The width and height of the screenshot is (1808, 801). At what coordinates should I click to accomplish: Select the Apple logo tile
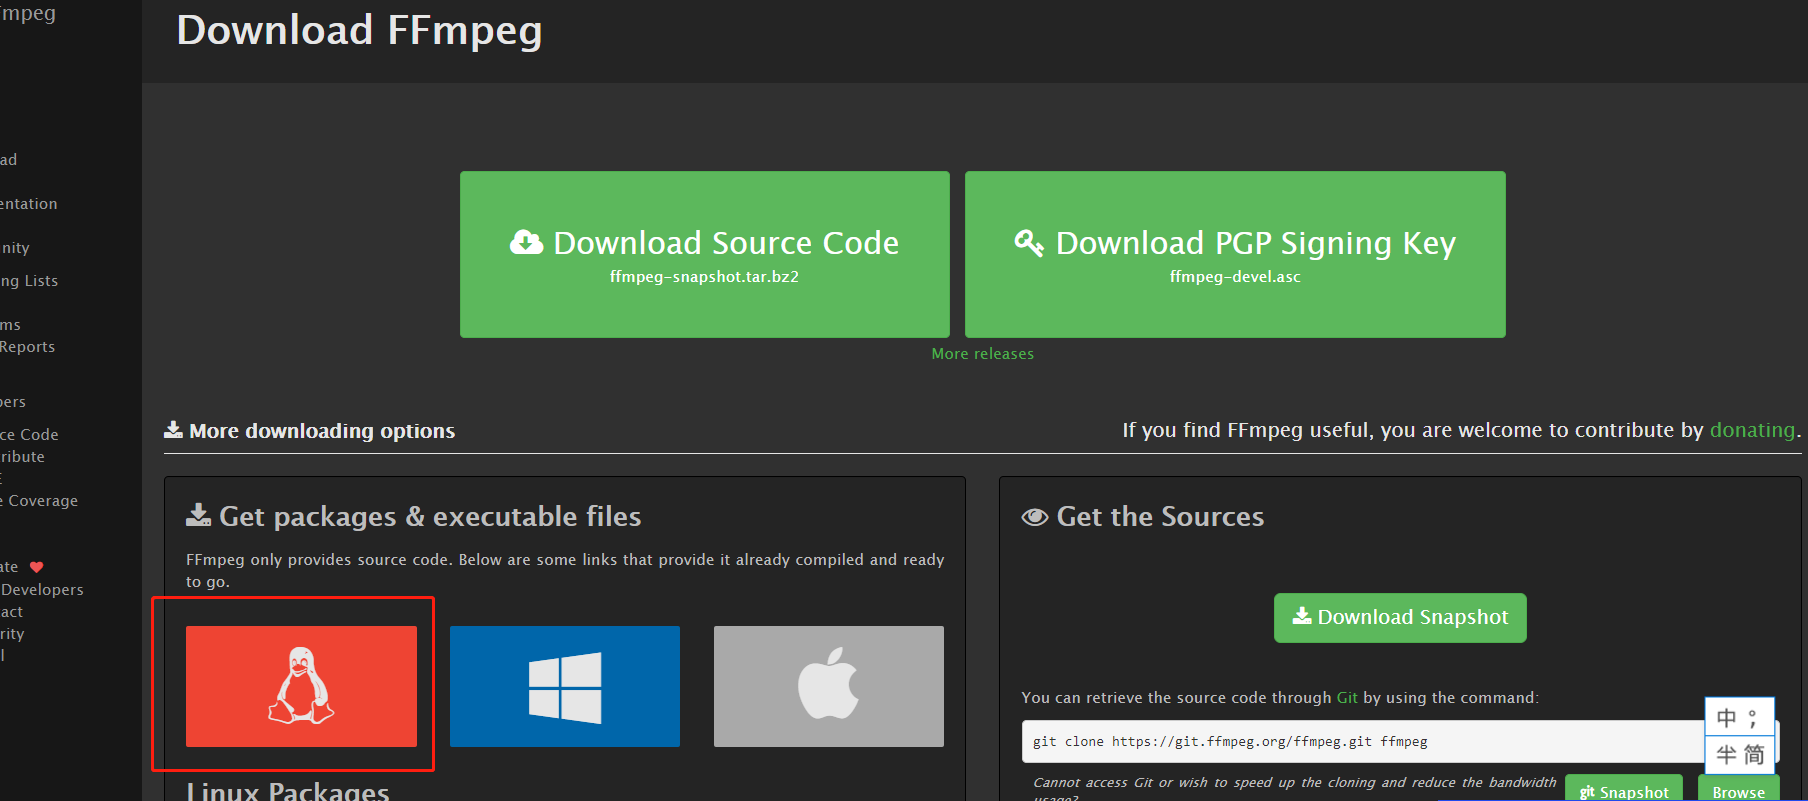coord(829,686)
